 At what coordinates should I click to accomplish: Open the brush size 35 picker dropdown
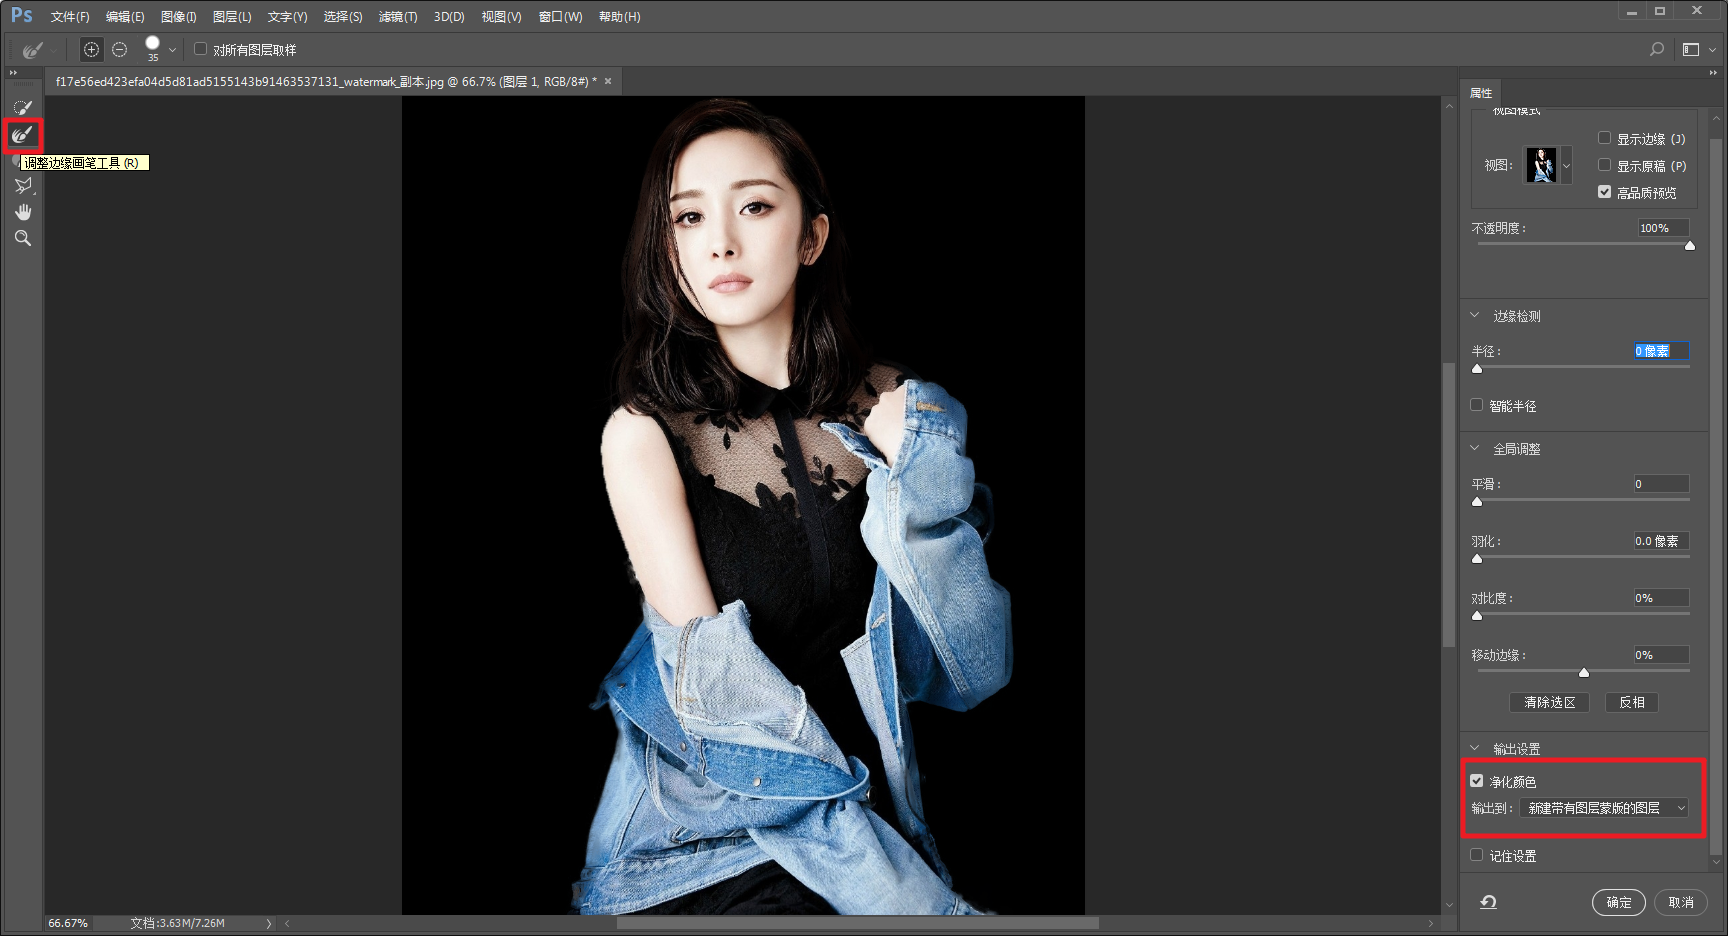click(x=172, y=49)
